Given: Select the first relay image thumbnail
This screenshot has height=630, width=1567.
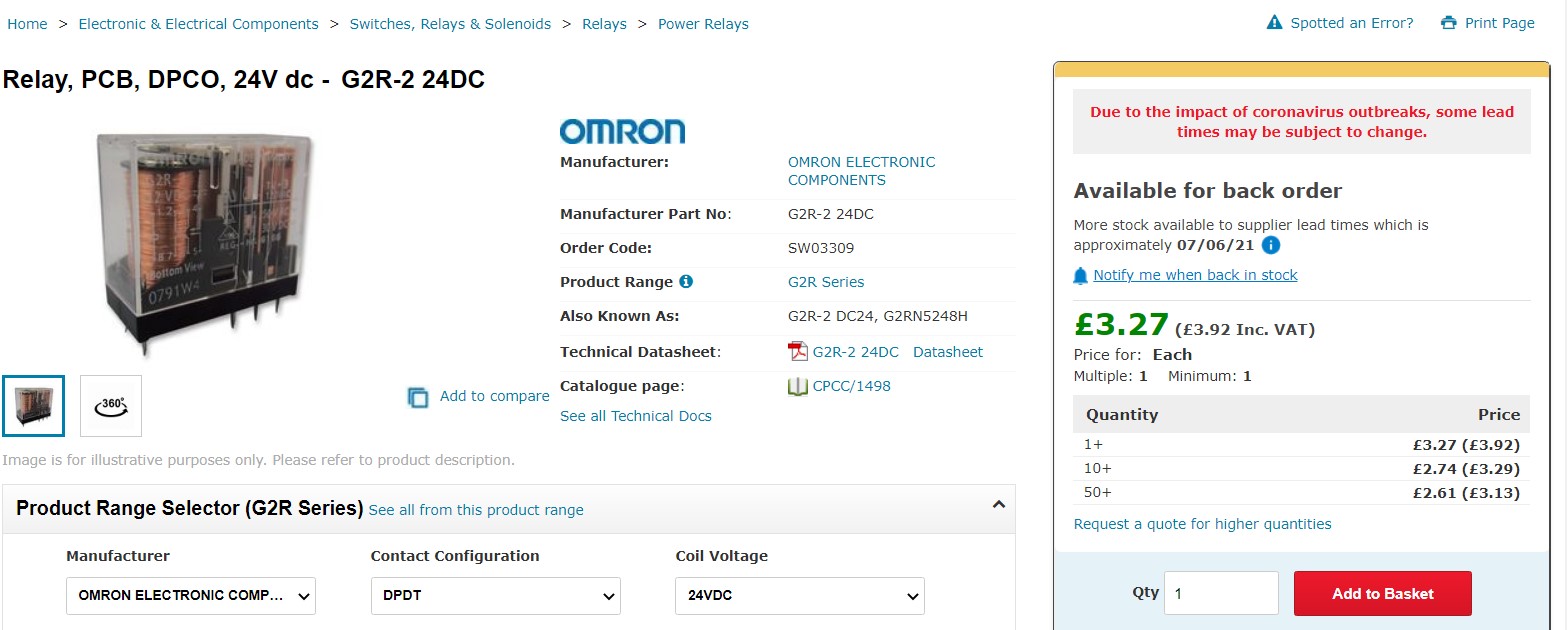Looking at the screenshot, I should click(34, 406).
